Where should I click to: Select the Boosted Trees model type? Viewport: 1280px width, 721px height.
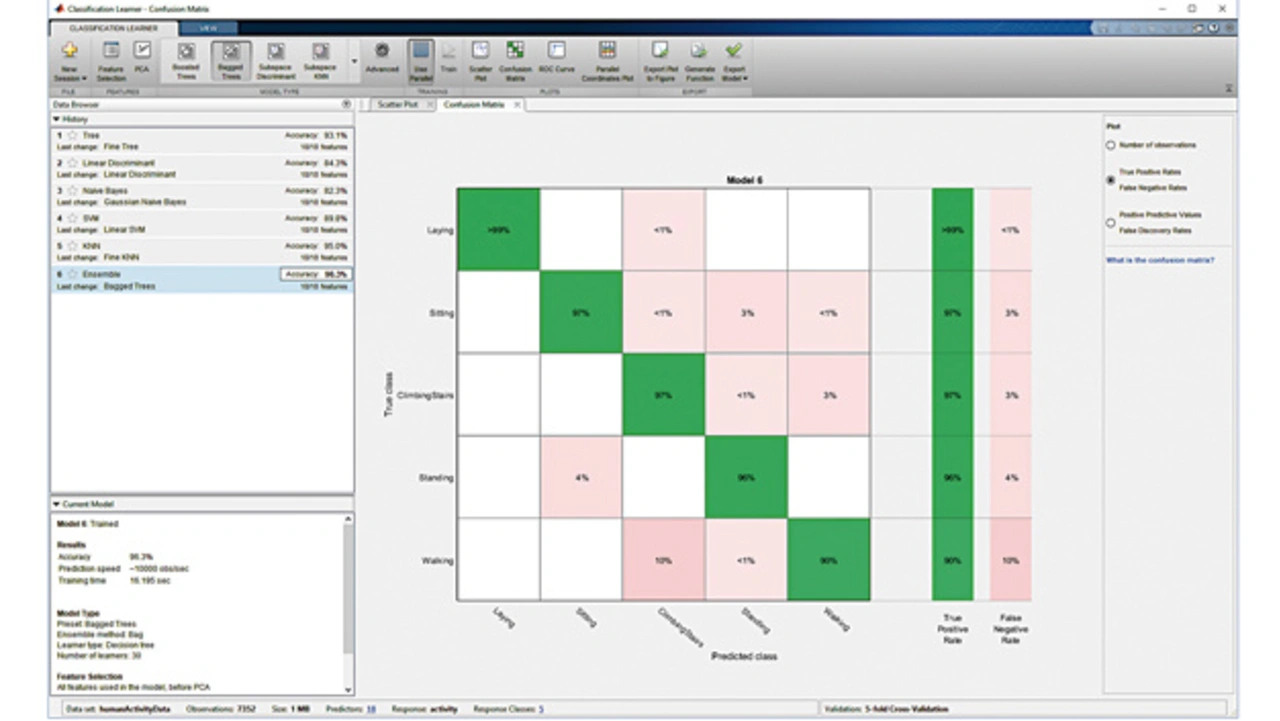tap(186, 59)
